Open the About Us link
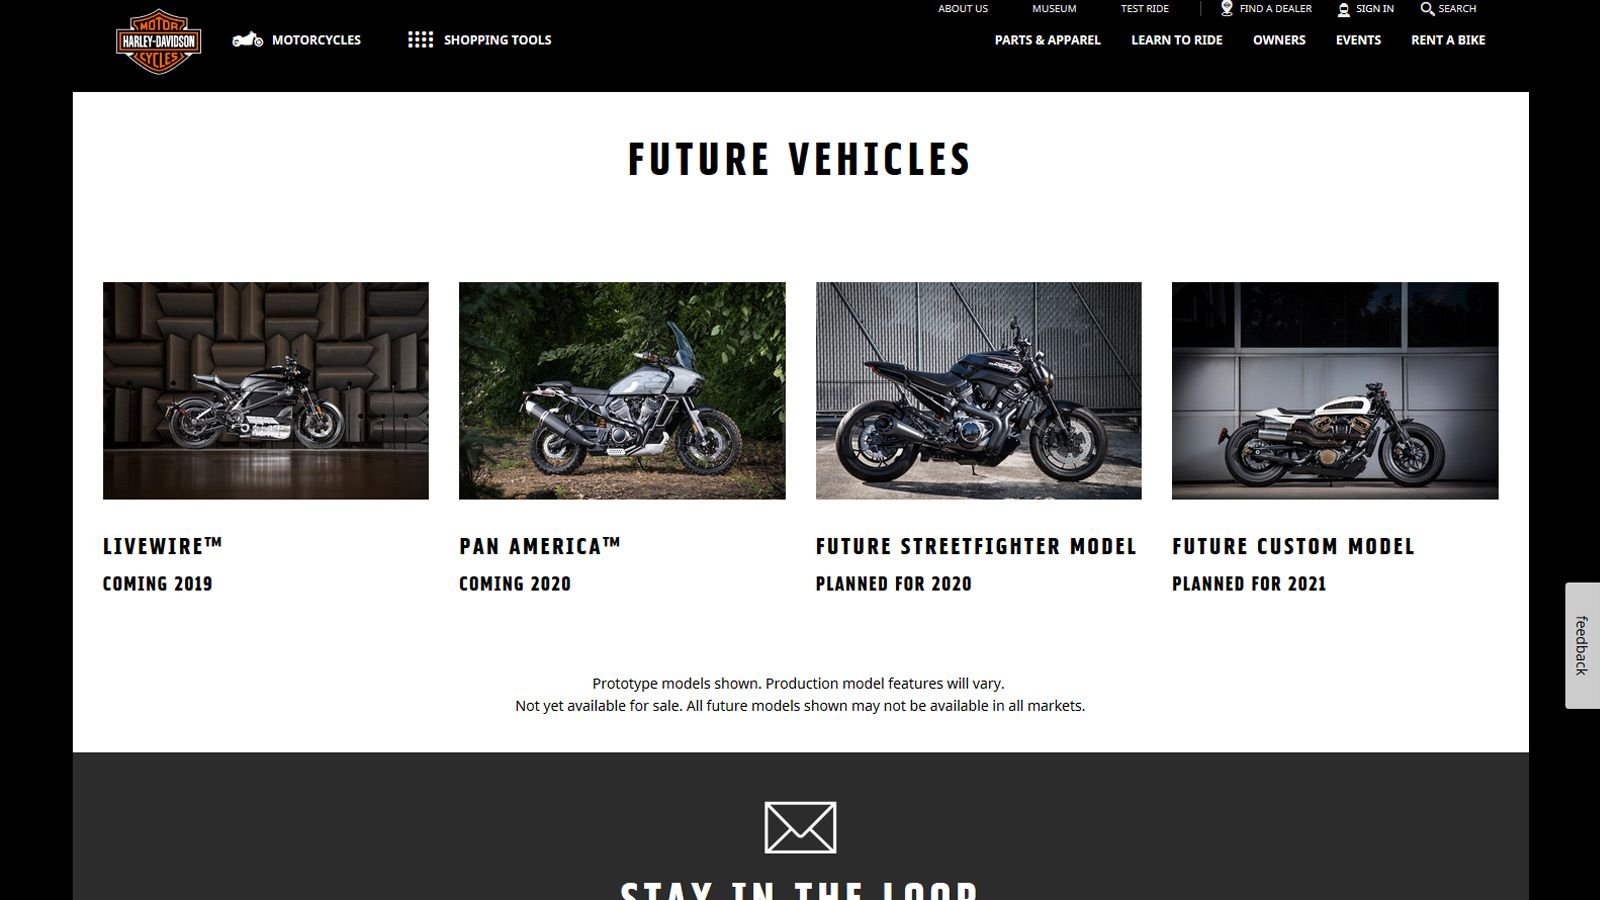Screen dimensions: 1600x900 [962, 8]
